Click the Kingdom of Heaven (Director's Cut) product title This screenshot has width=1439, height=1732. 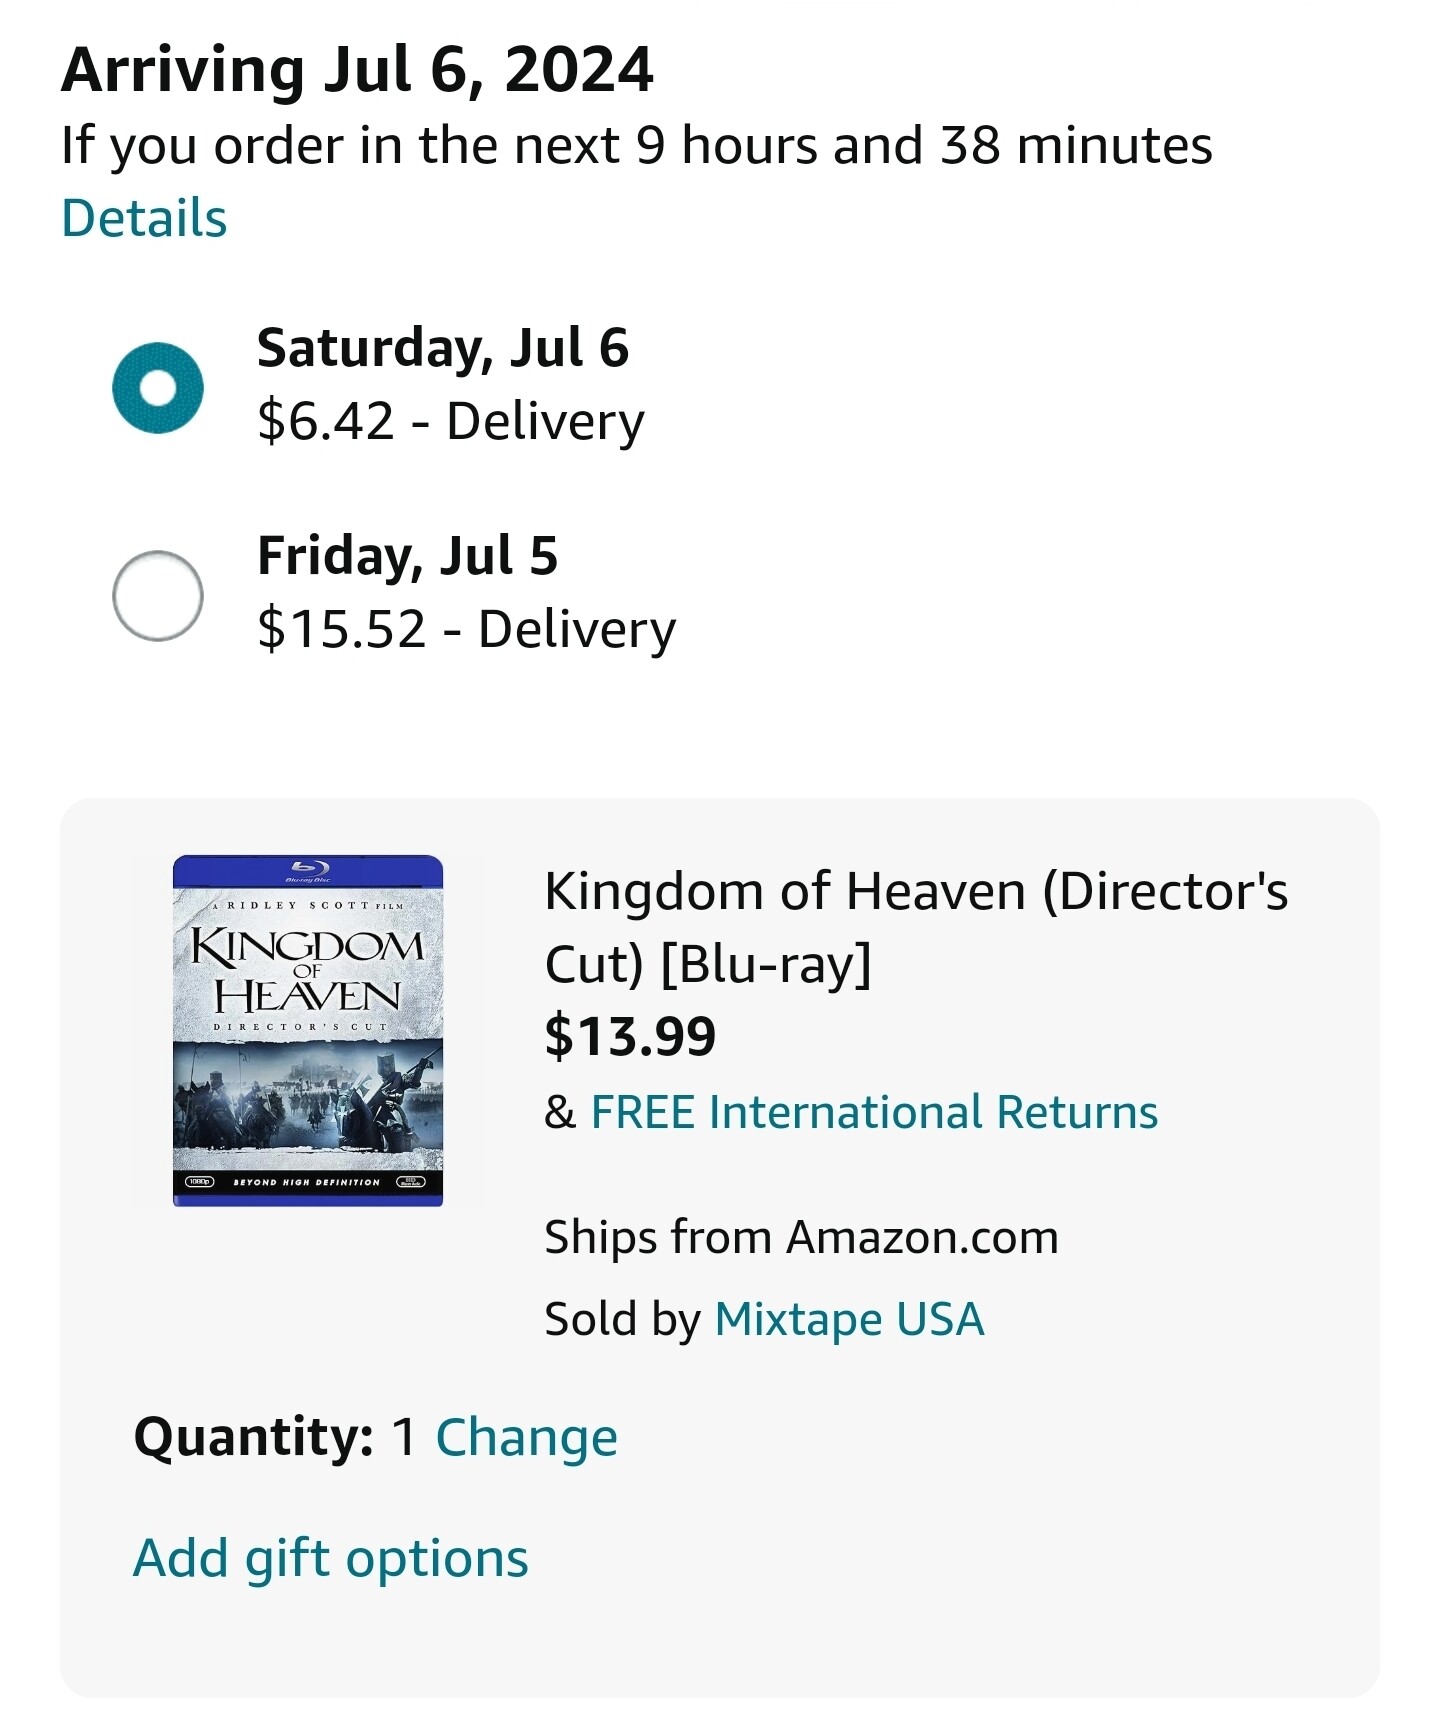pyautogui.click(x=915, y=926)
